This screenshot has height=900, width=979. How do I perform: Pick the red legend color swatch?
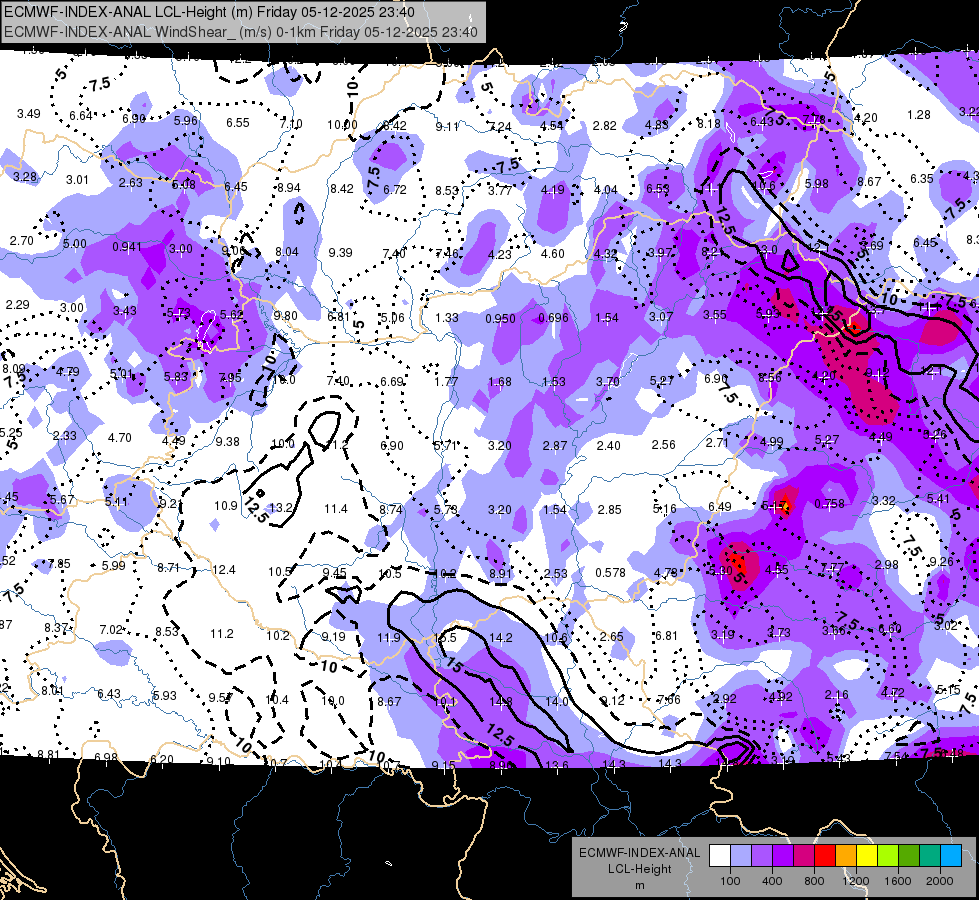825,856
